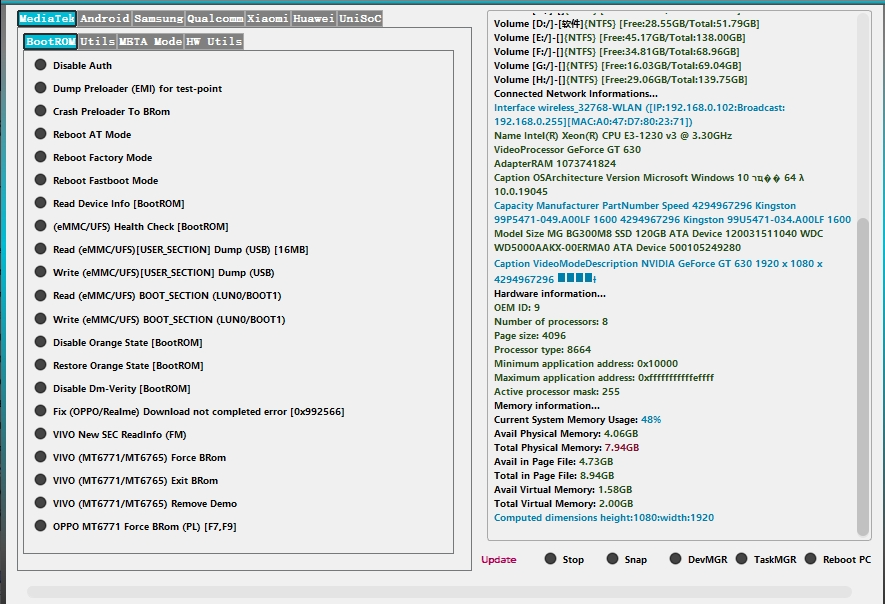The width and height of the screenshot is (885, 604).
Task: Click the 'Memory information...' log line
Action: tap(547, 405)
